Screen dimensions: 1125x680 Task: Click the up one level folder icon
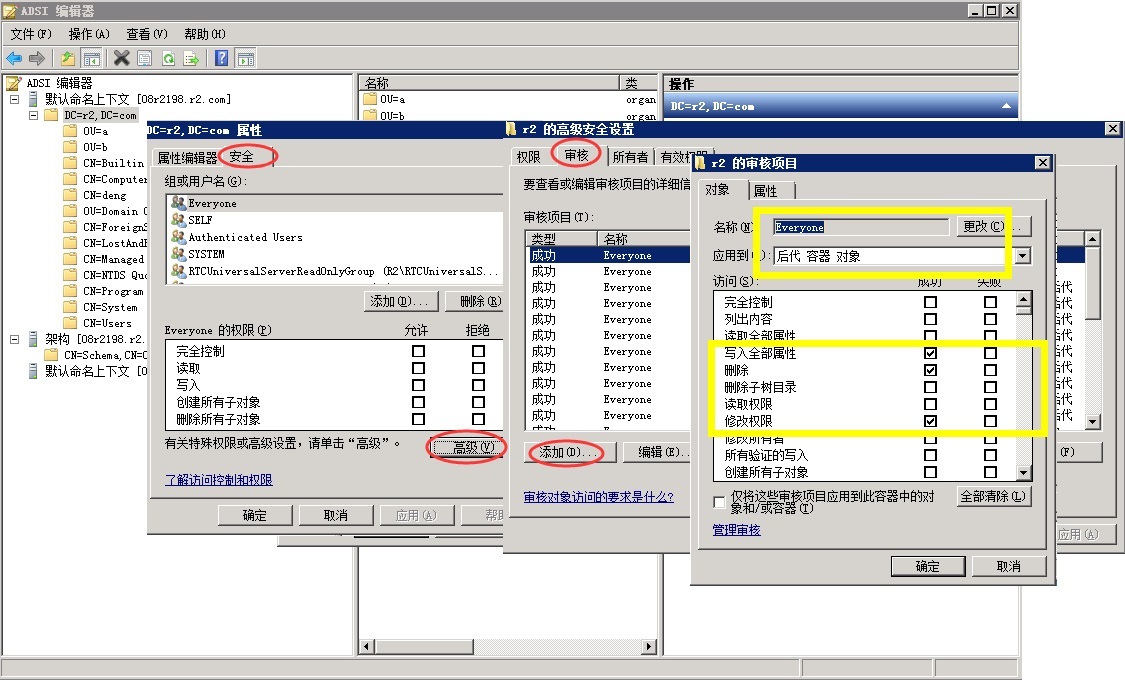67,58
